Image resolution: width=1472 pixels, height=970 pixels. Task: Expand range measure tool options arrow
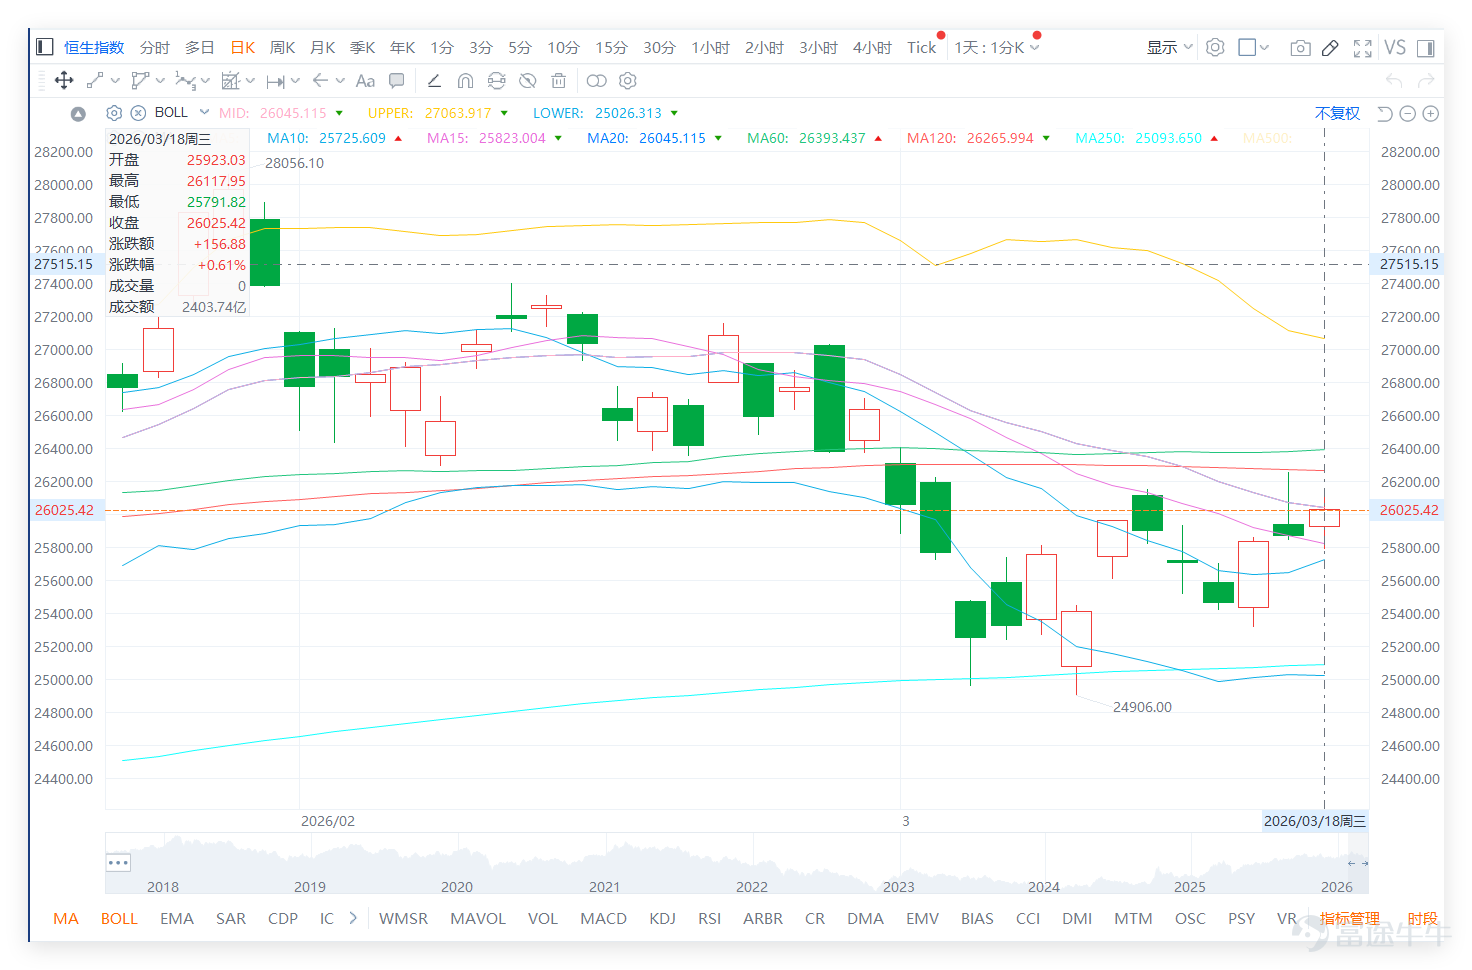[295, 81]
